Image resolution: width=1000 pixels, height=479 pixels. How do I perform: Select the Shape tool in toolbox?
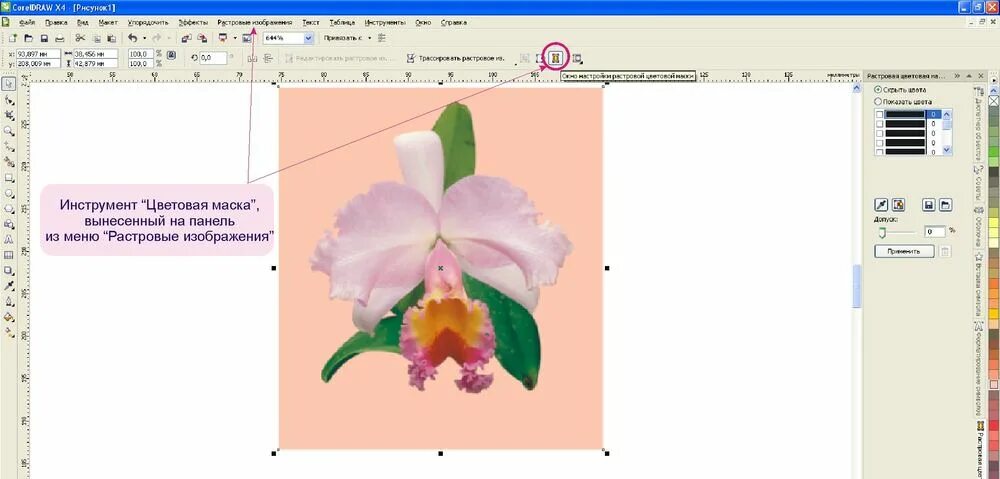[x=9, y=100]
